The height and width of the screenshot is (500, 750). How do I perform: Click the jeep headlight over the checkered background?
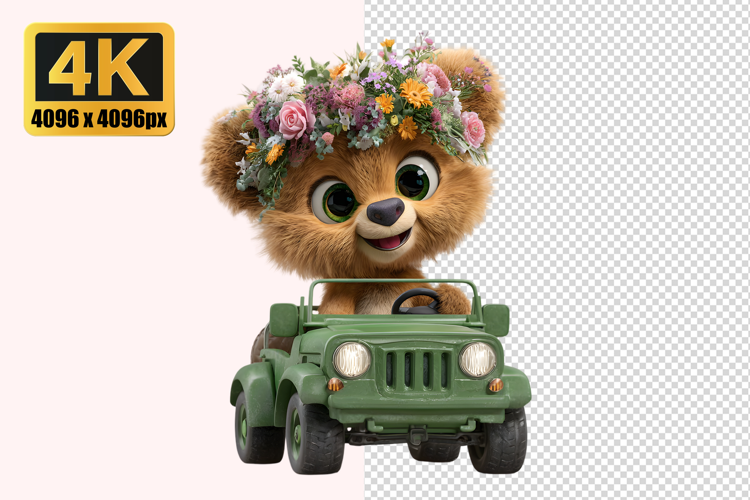point(478,359)
